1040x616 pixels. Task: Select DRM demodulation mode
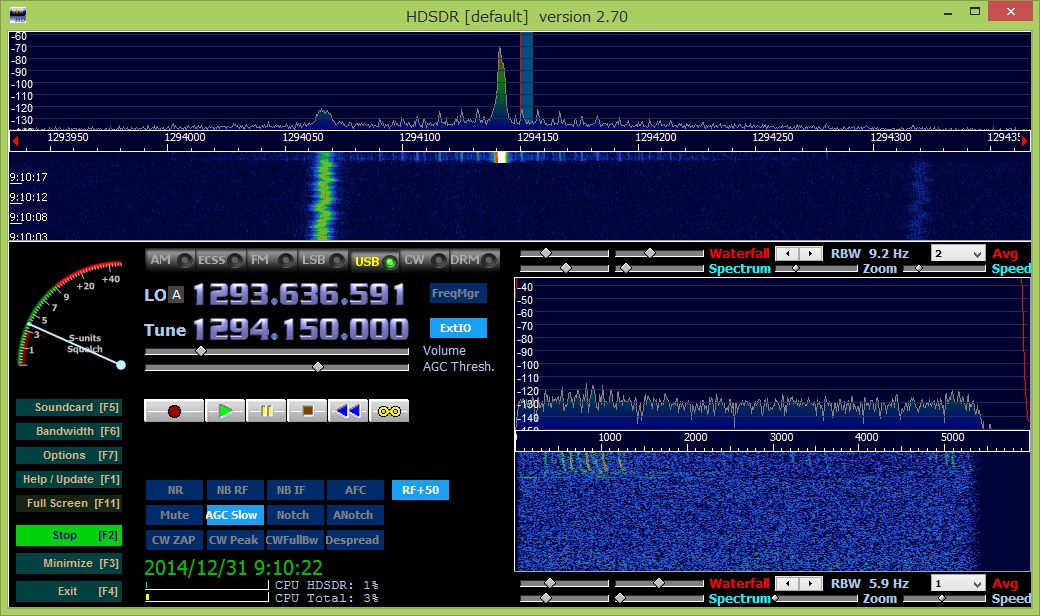click(x=474, y=260)
